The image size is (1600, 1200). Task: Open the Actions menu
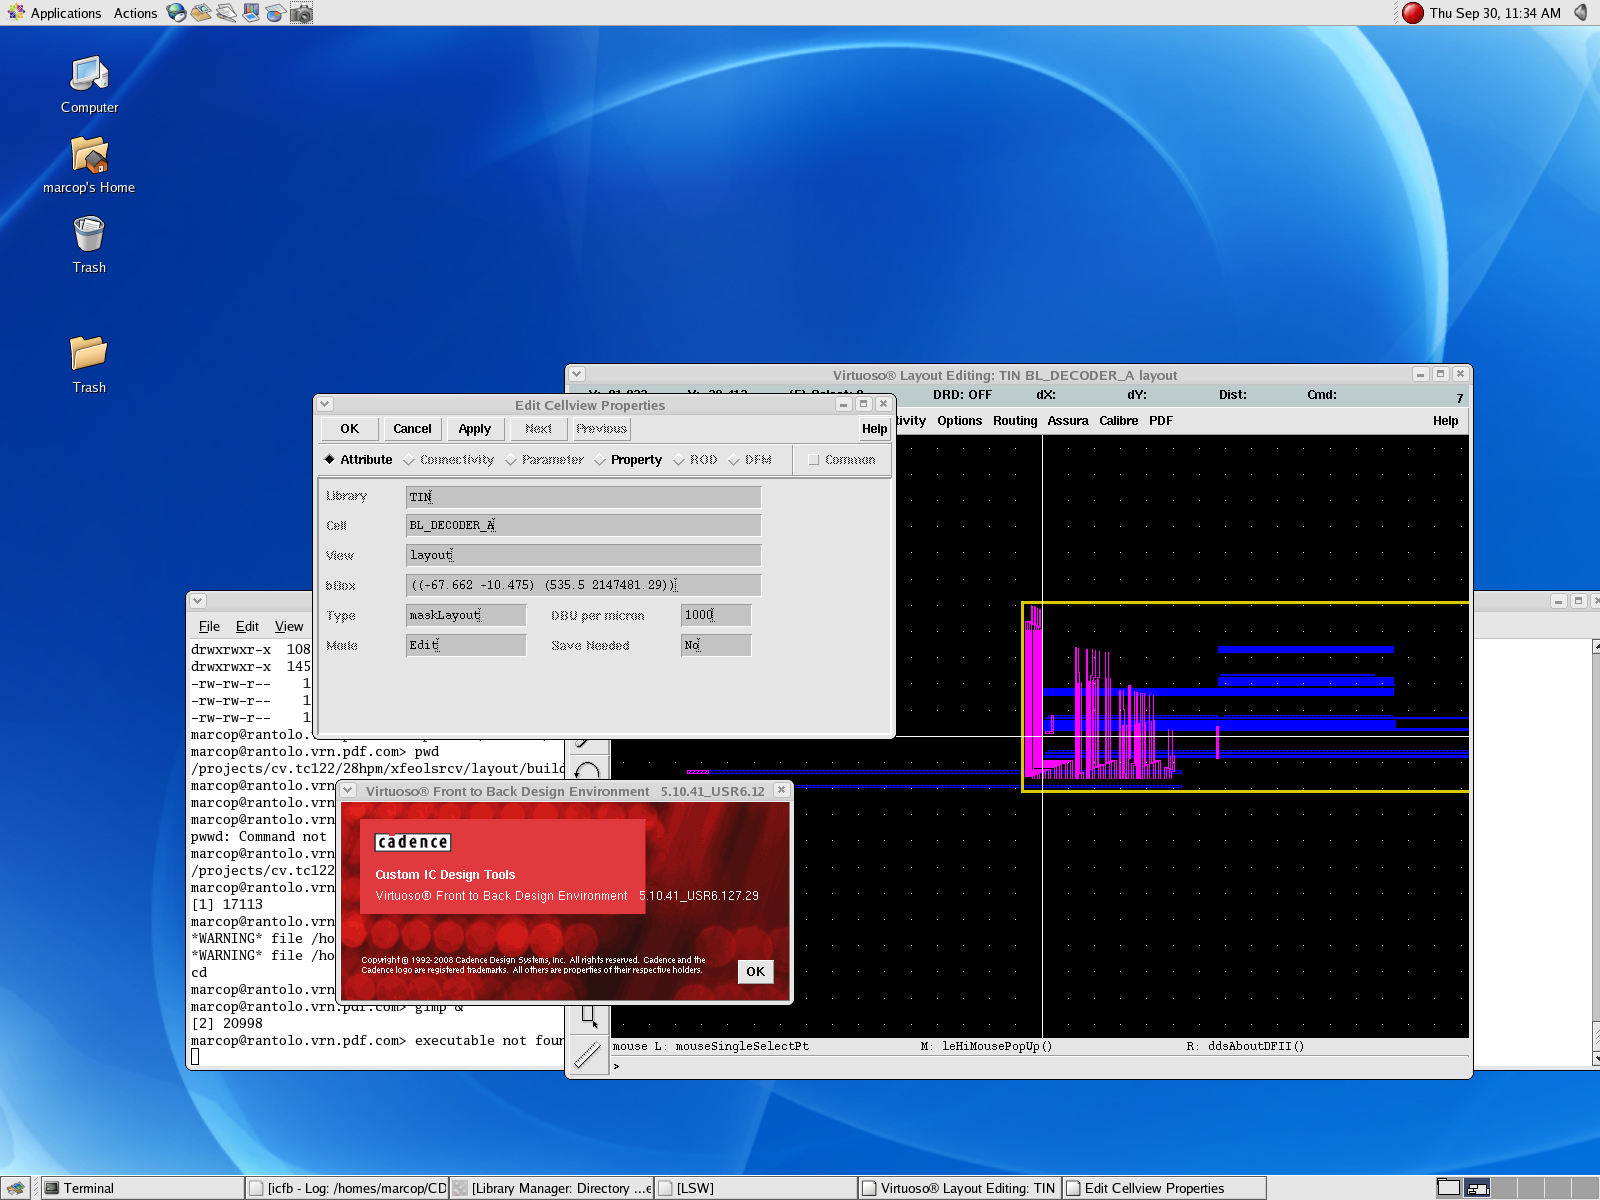click(x=135, y=13)
